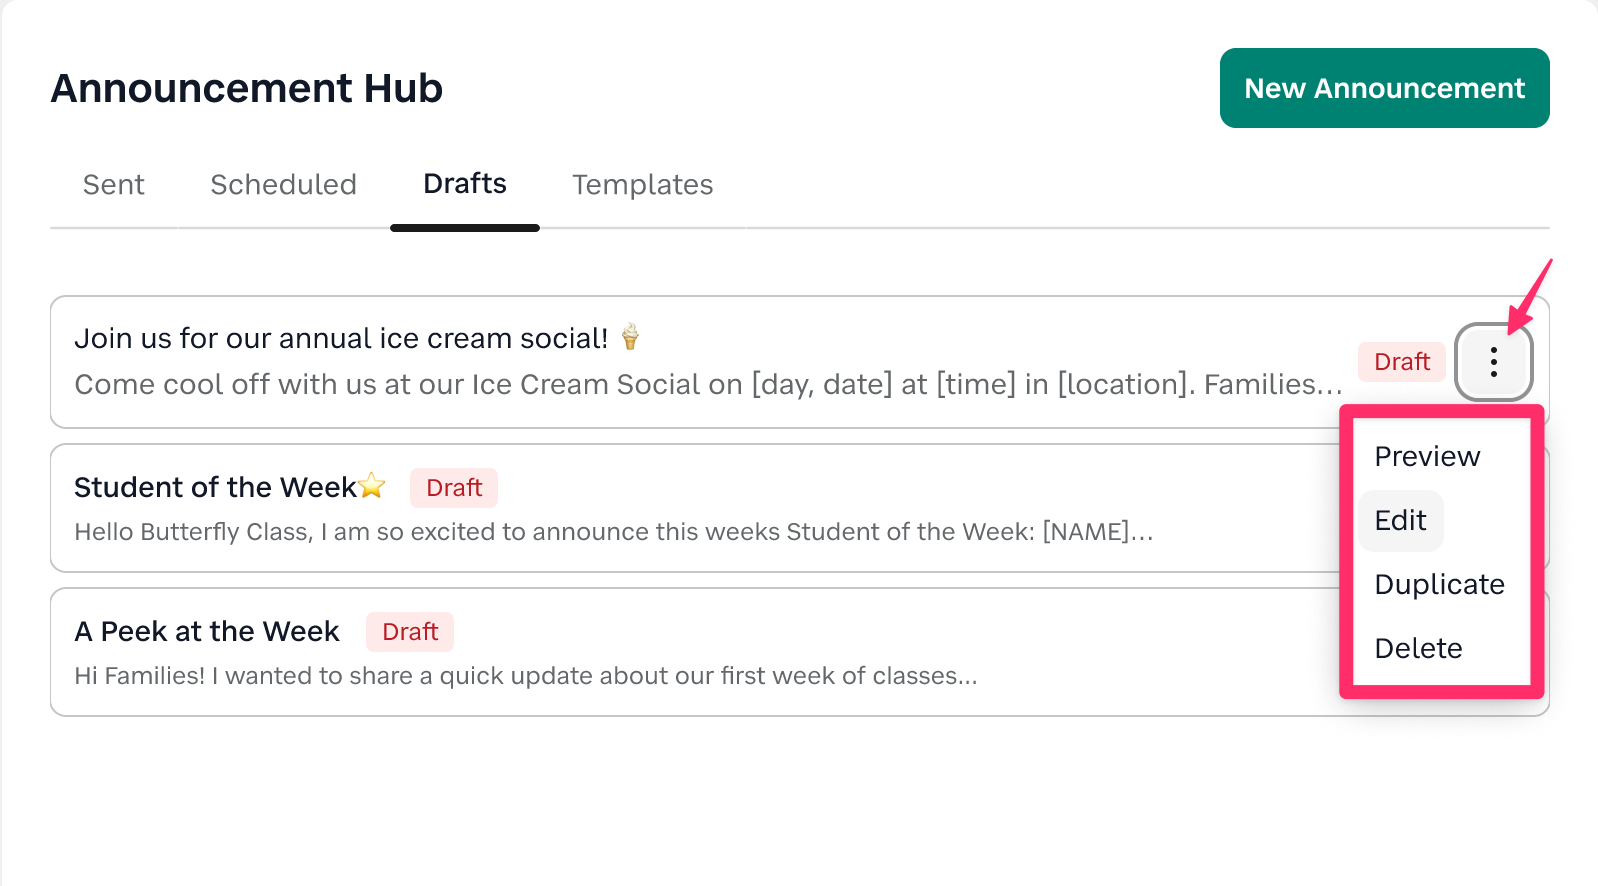This screenshot has width=1598, height=886.
Task: Open the three-dot options menu for ice cream social
Action: click(1493, 361)
